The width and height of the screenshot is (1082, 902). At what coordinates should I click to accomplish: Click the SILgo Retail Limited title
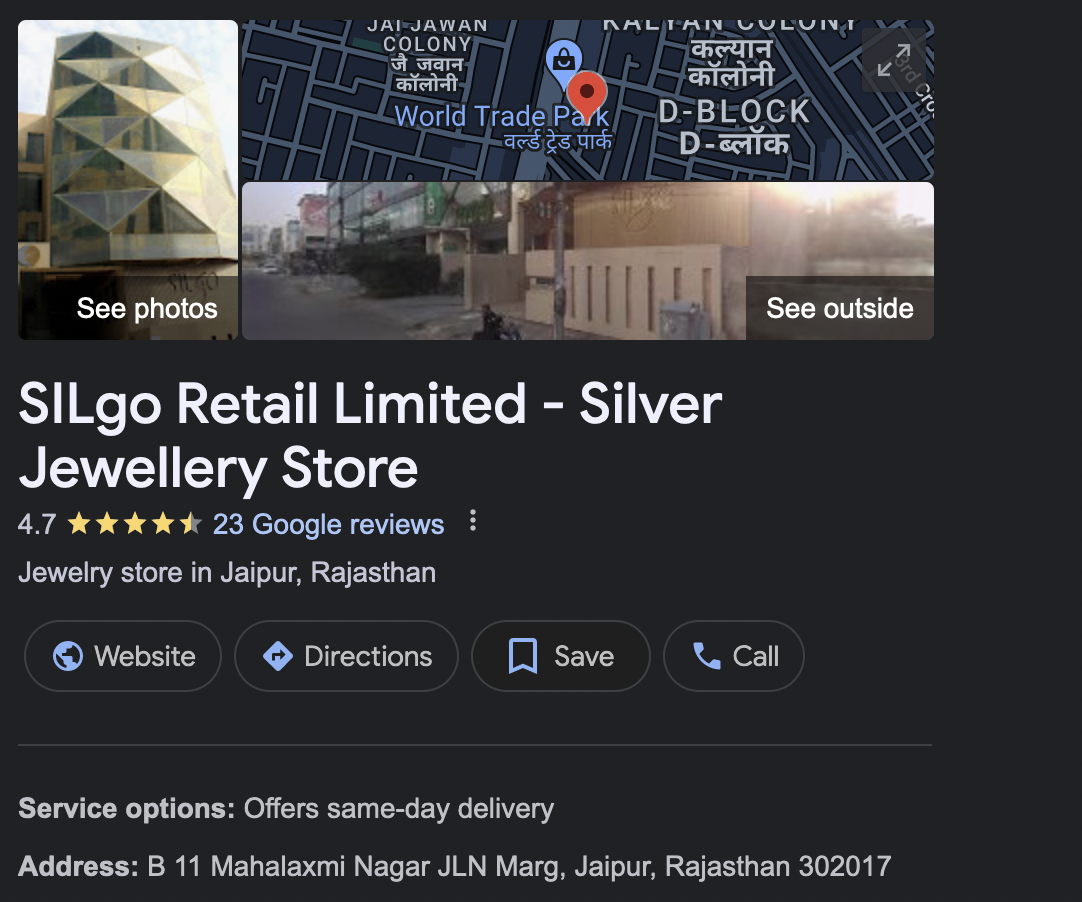point(370,435)
